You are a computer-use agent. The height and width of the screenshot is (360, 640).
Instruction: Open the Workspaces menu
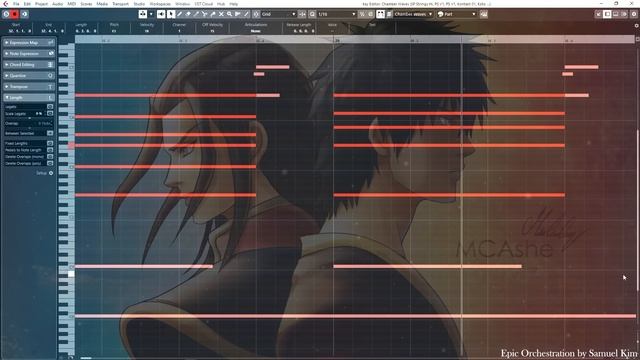[x=160, y=4]
